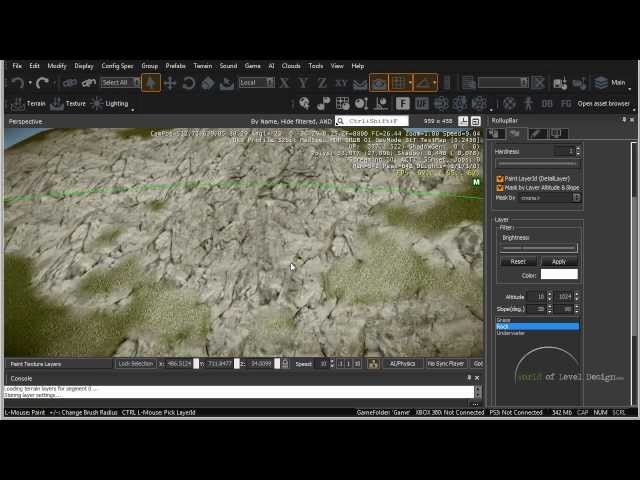The width and height of the screenshot is (640, 480).
Task: Click the F toolbar icon
Action: 402,104
